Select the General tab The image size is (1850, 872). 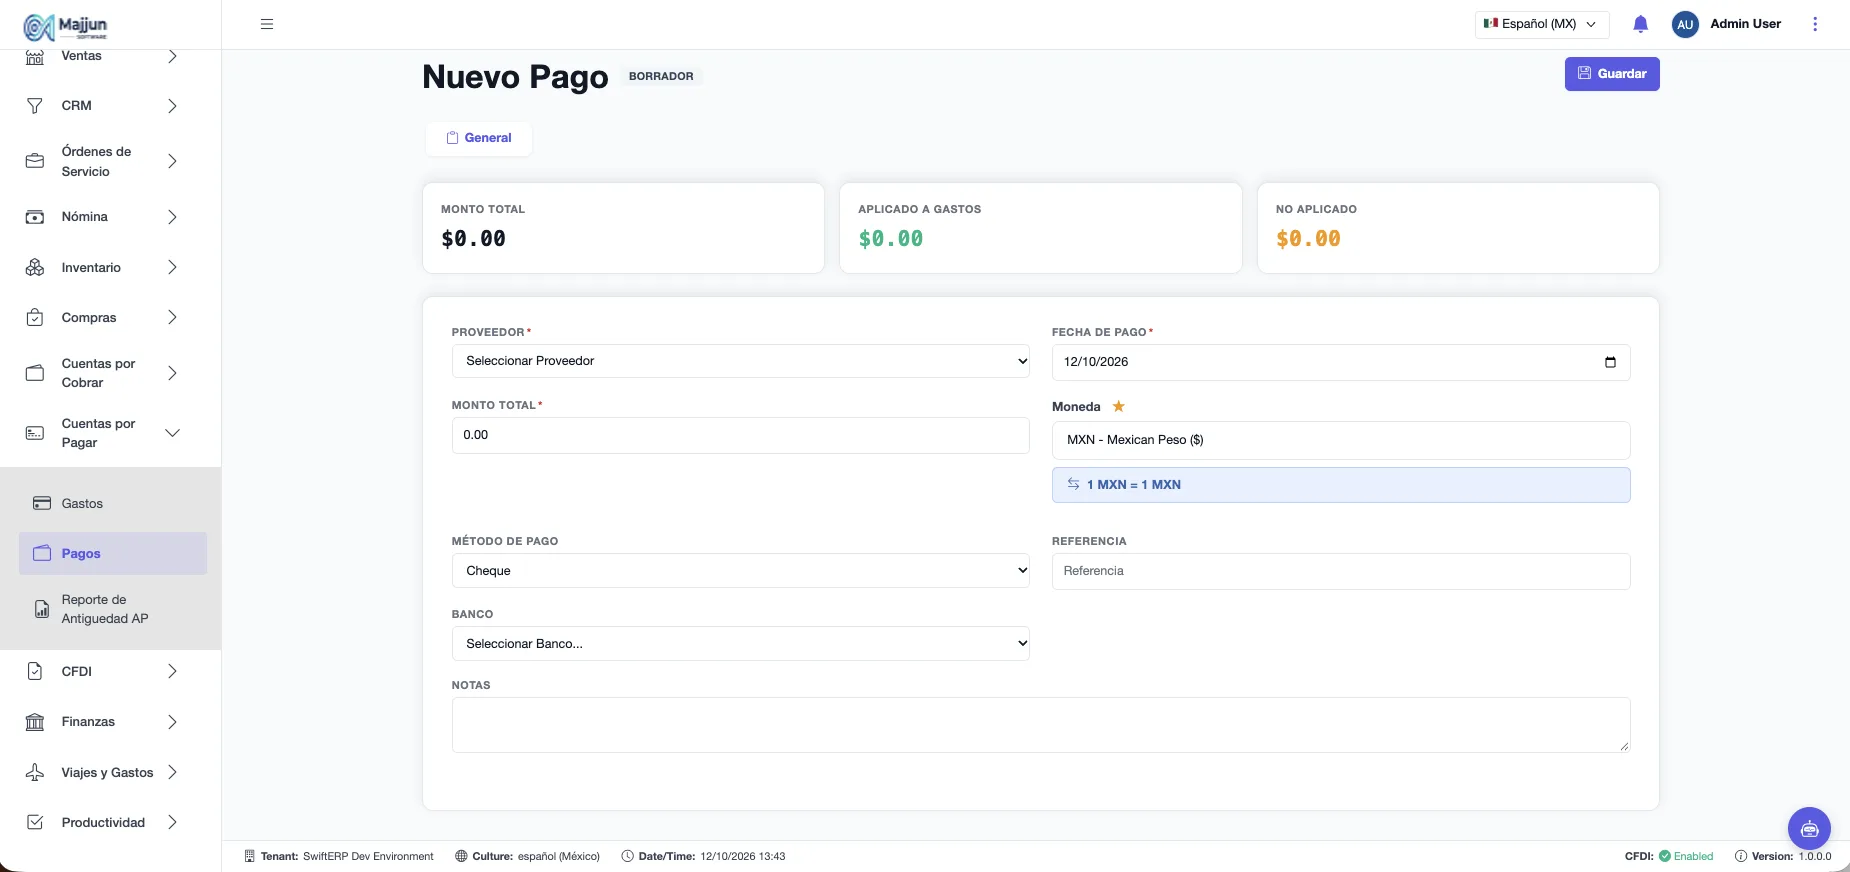pyautogui.click(x=478, y=138)
